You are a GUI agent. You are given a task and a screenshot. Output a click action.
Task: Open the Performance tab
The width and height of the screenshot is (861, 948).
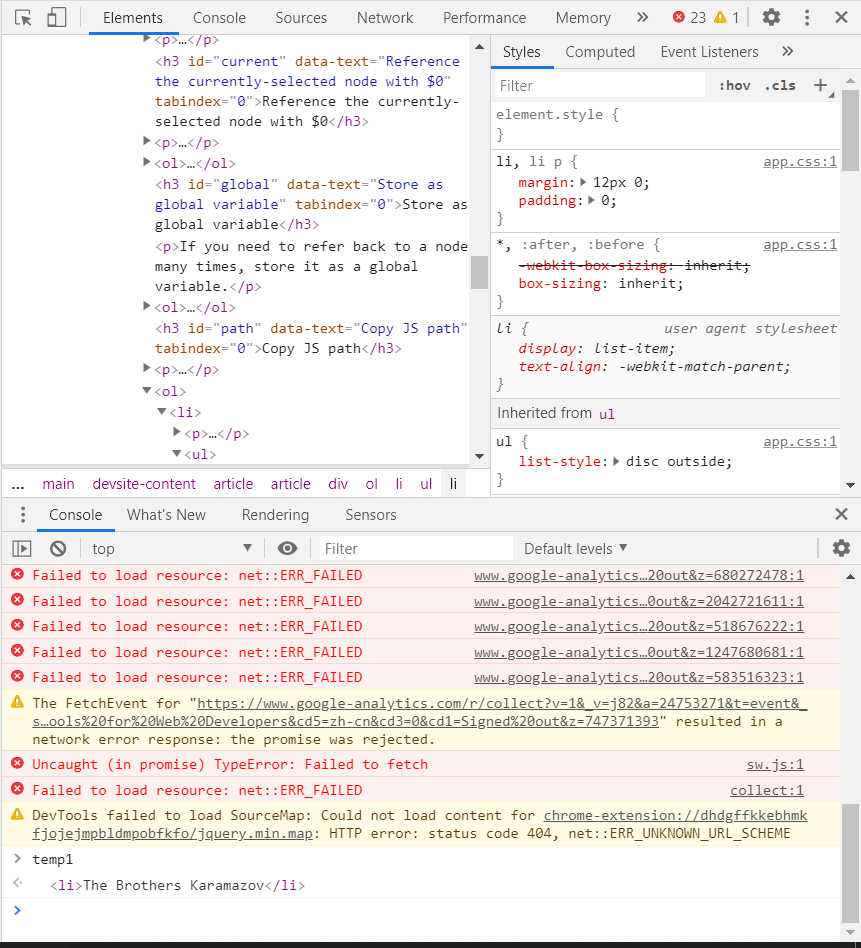pos(484,18)
